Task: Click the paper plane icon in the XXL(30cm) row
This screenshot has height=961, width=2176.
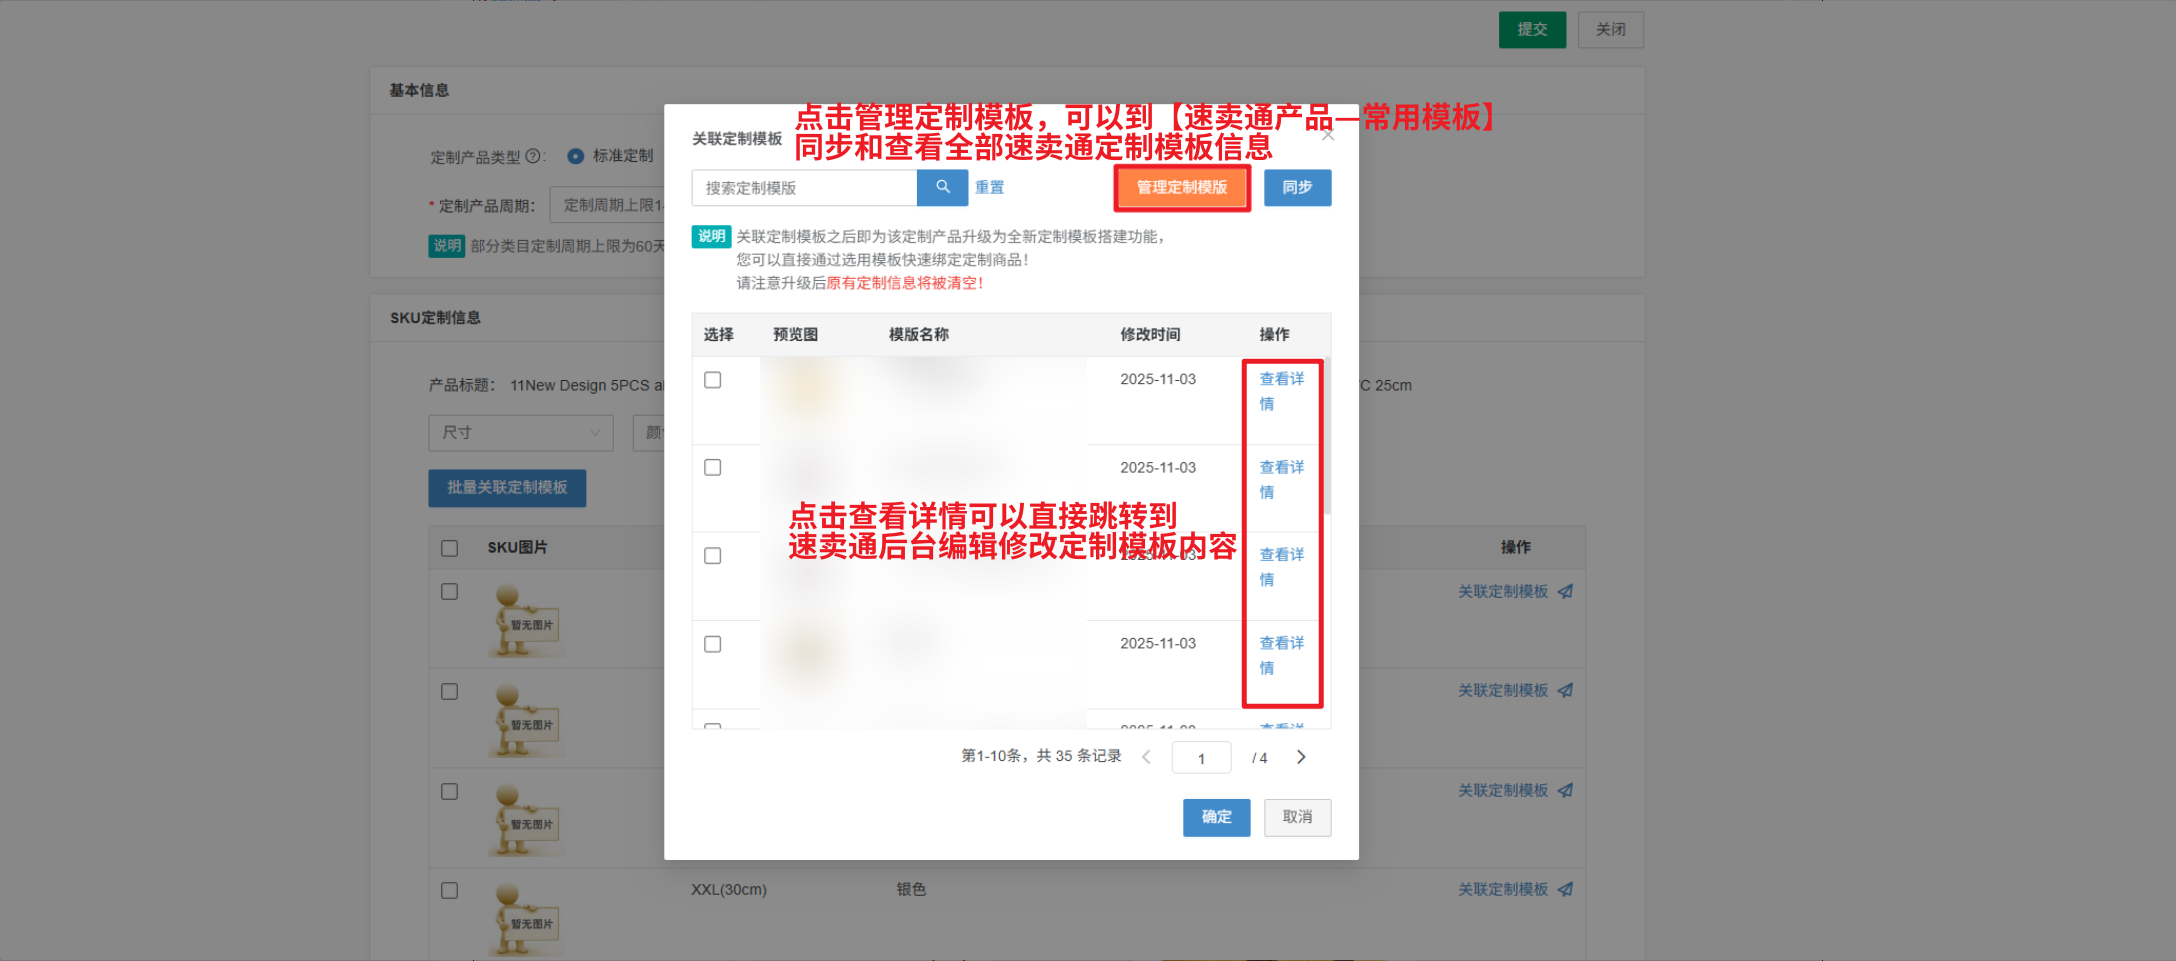Action: pyautogui.click(x=1566, y=889)
